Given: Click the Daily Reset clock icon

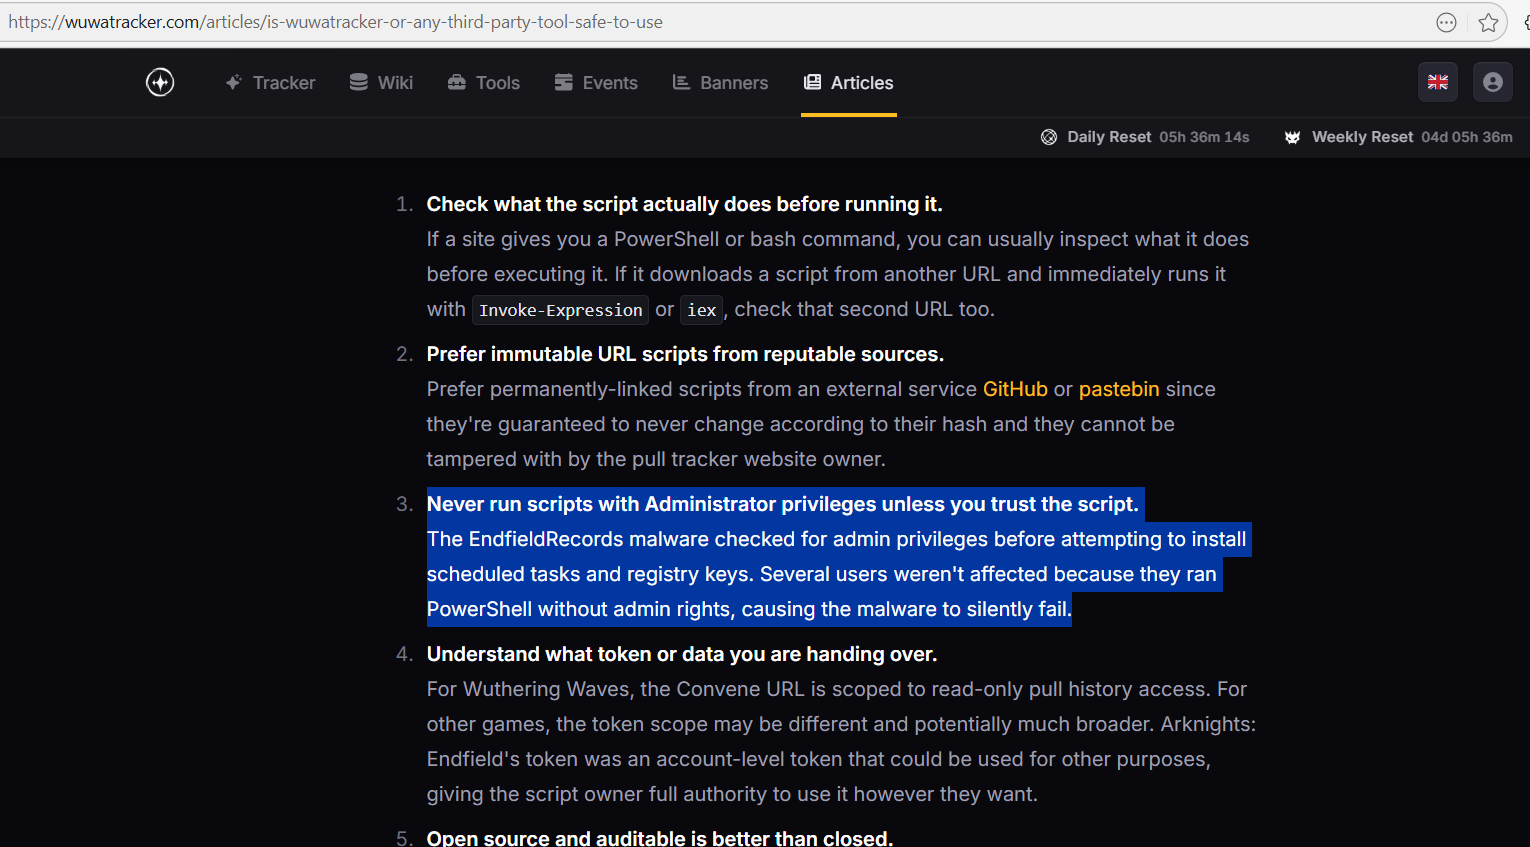Looking at the screenshot, I should [x=1049, y=137].
